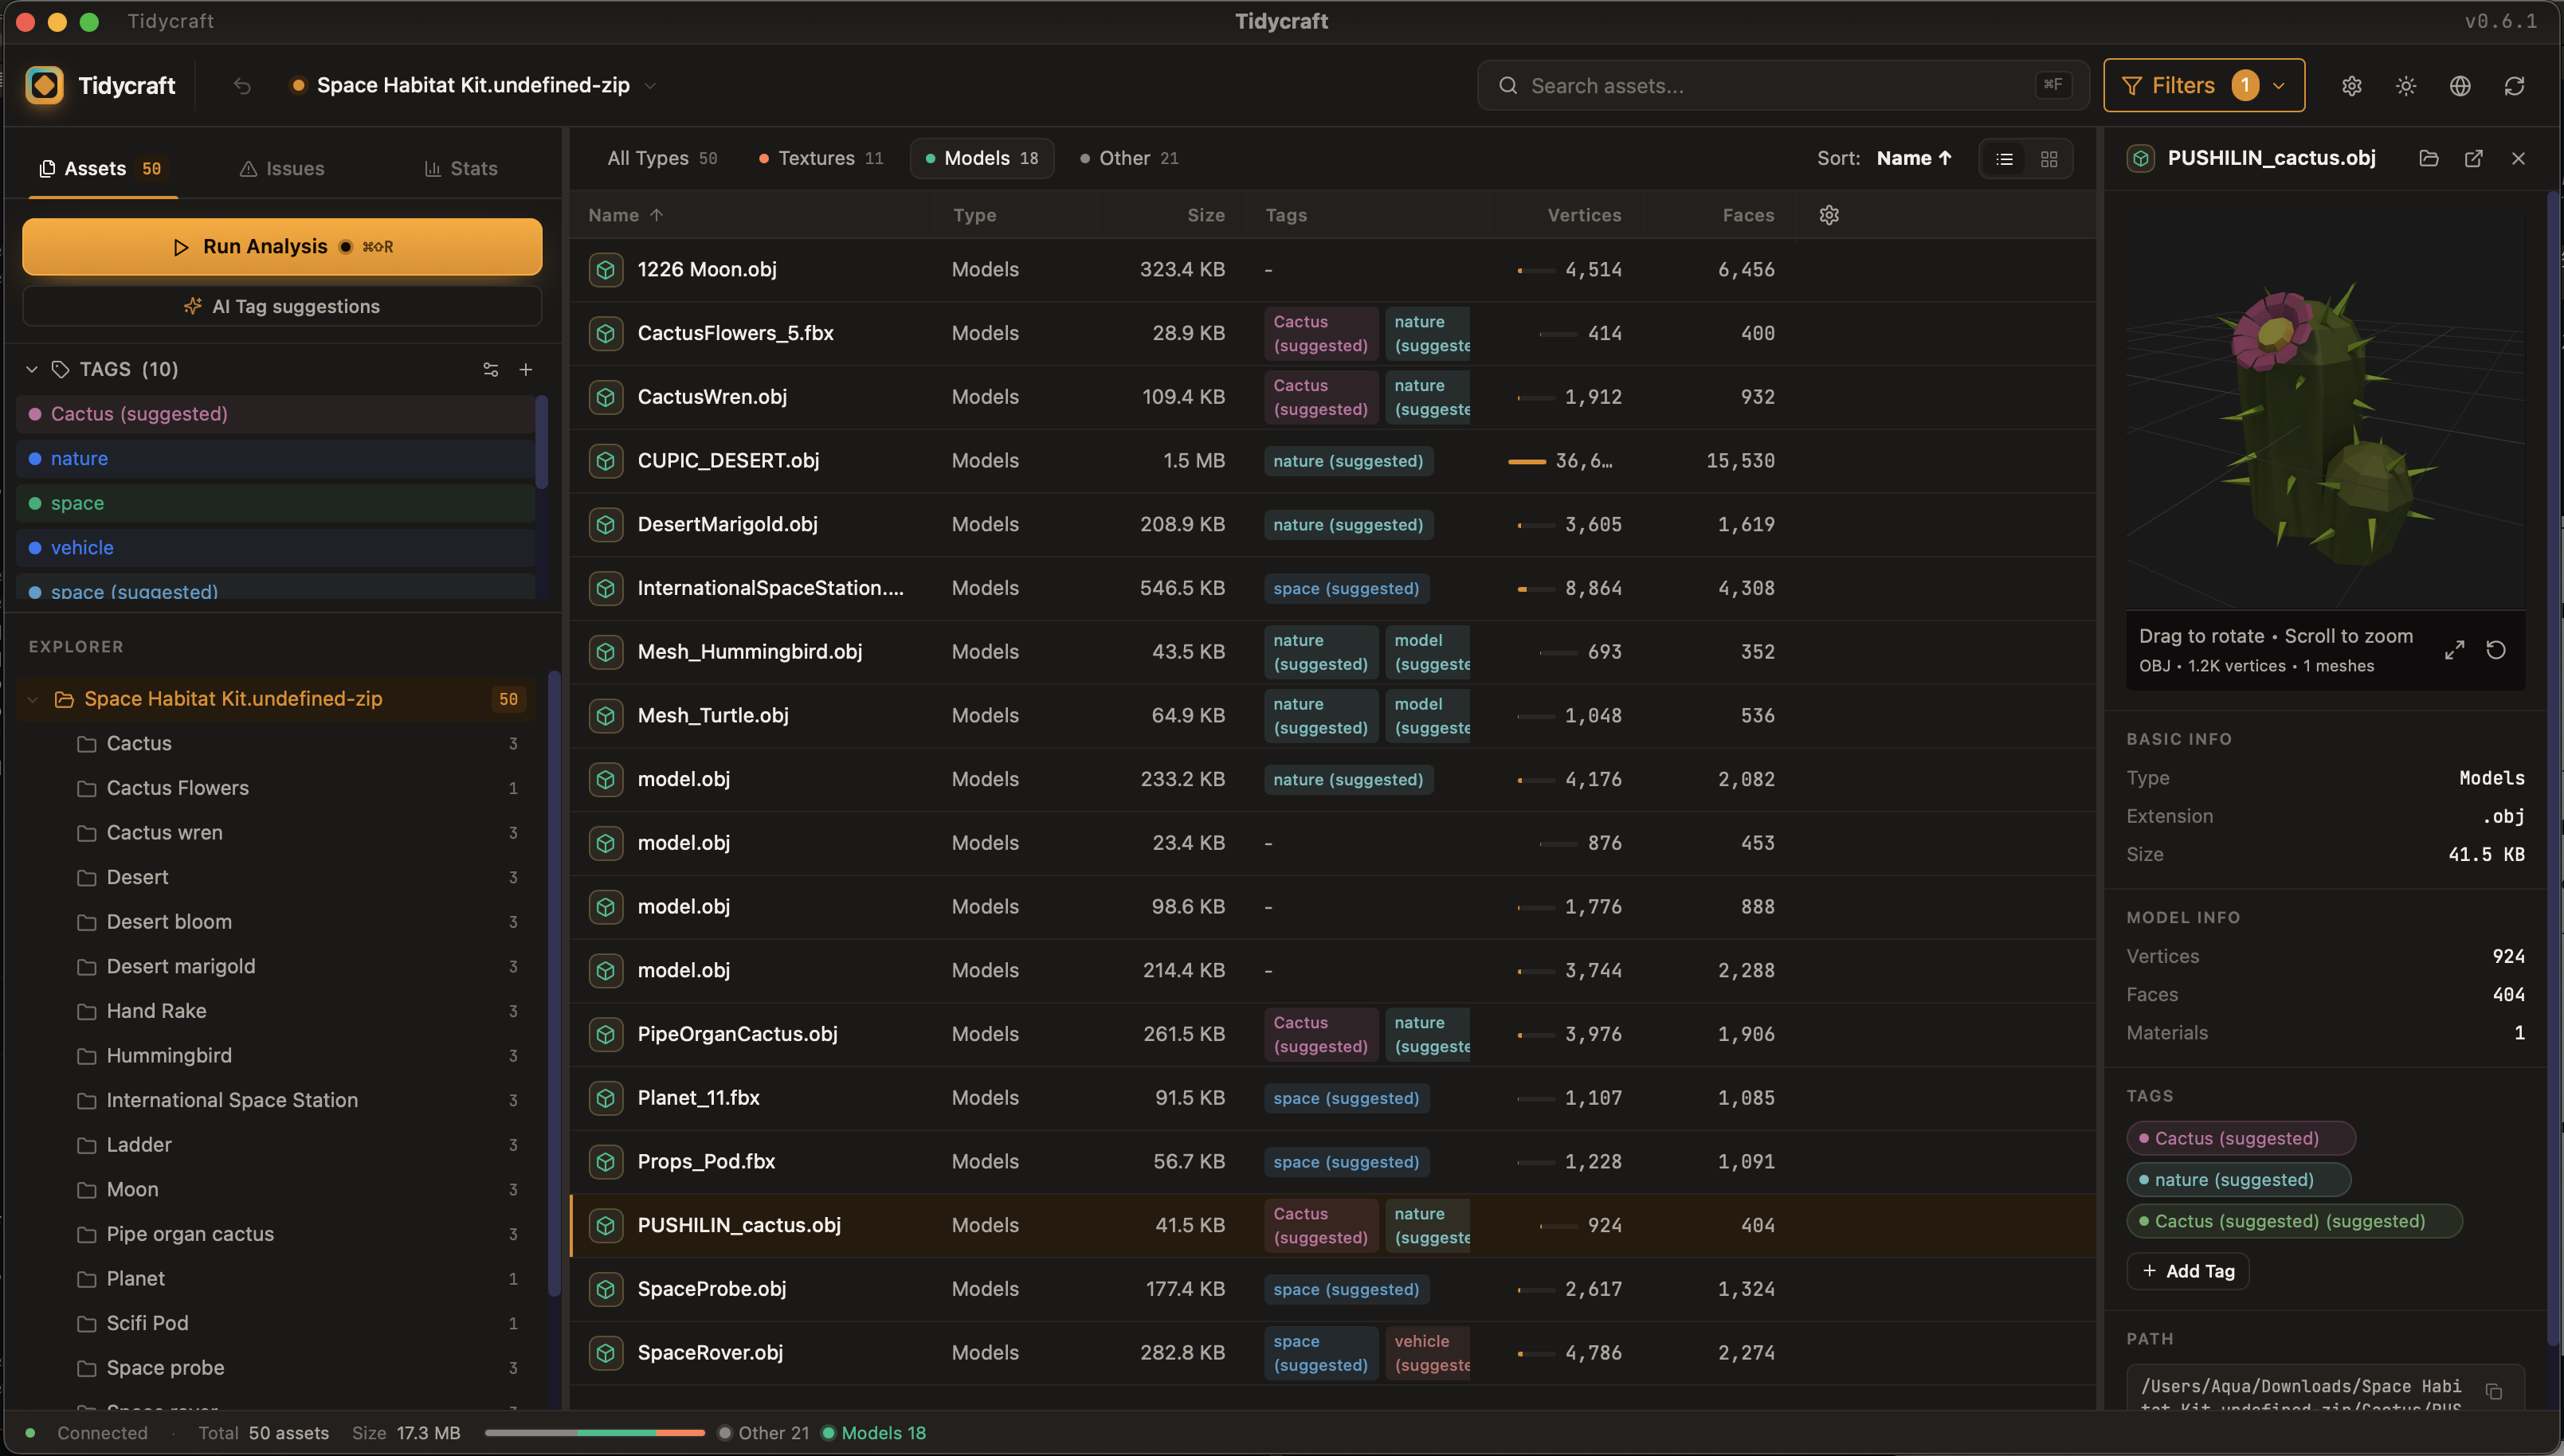Filter by Other type

1129,158
